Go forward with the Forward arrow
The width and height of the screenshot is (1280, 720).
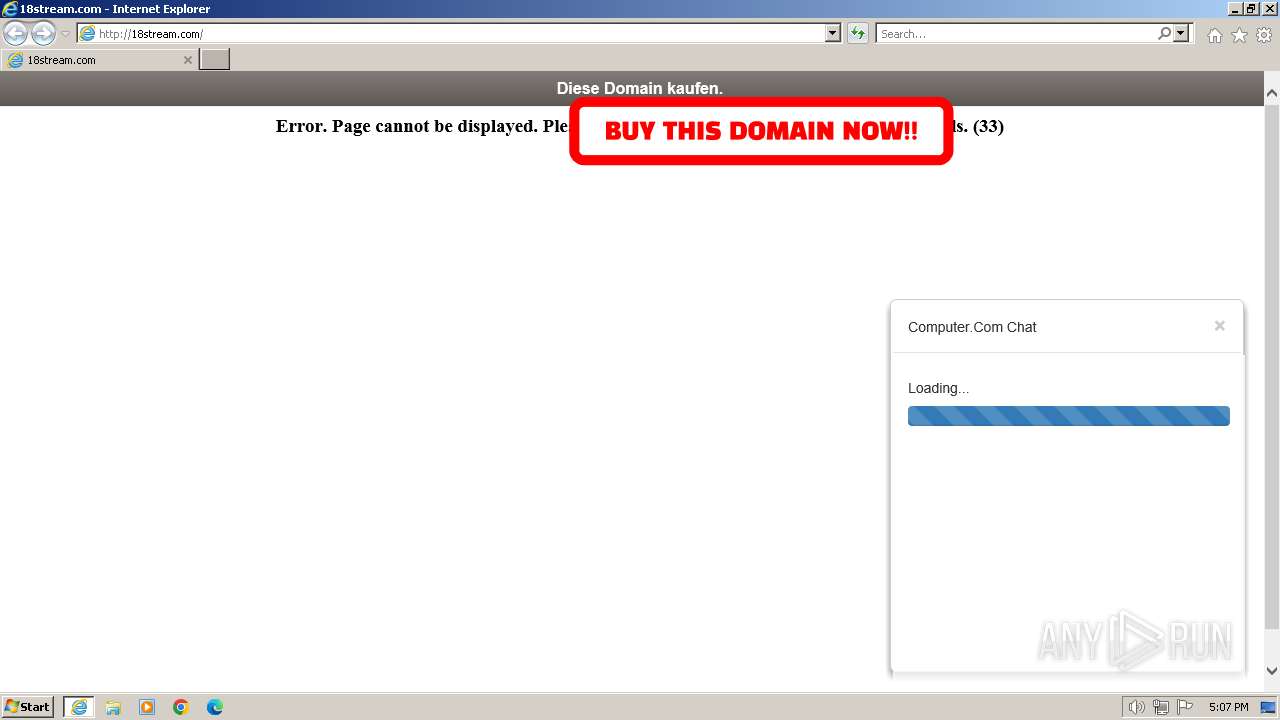coord(43,33)
